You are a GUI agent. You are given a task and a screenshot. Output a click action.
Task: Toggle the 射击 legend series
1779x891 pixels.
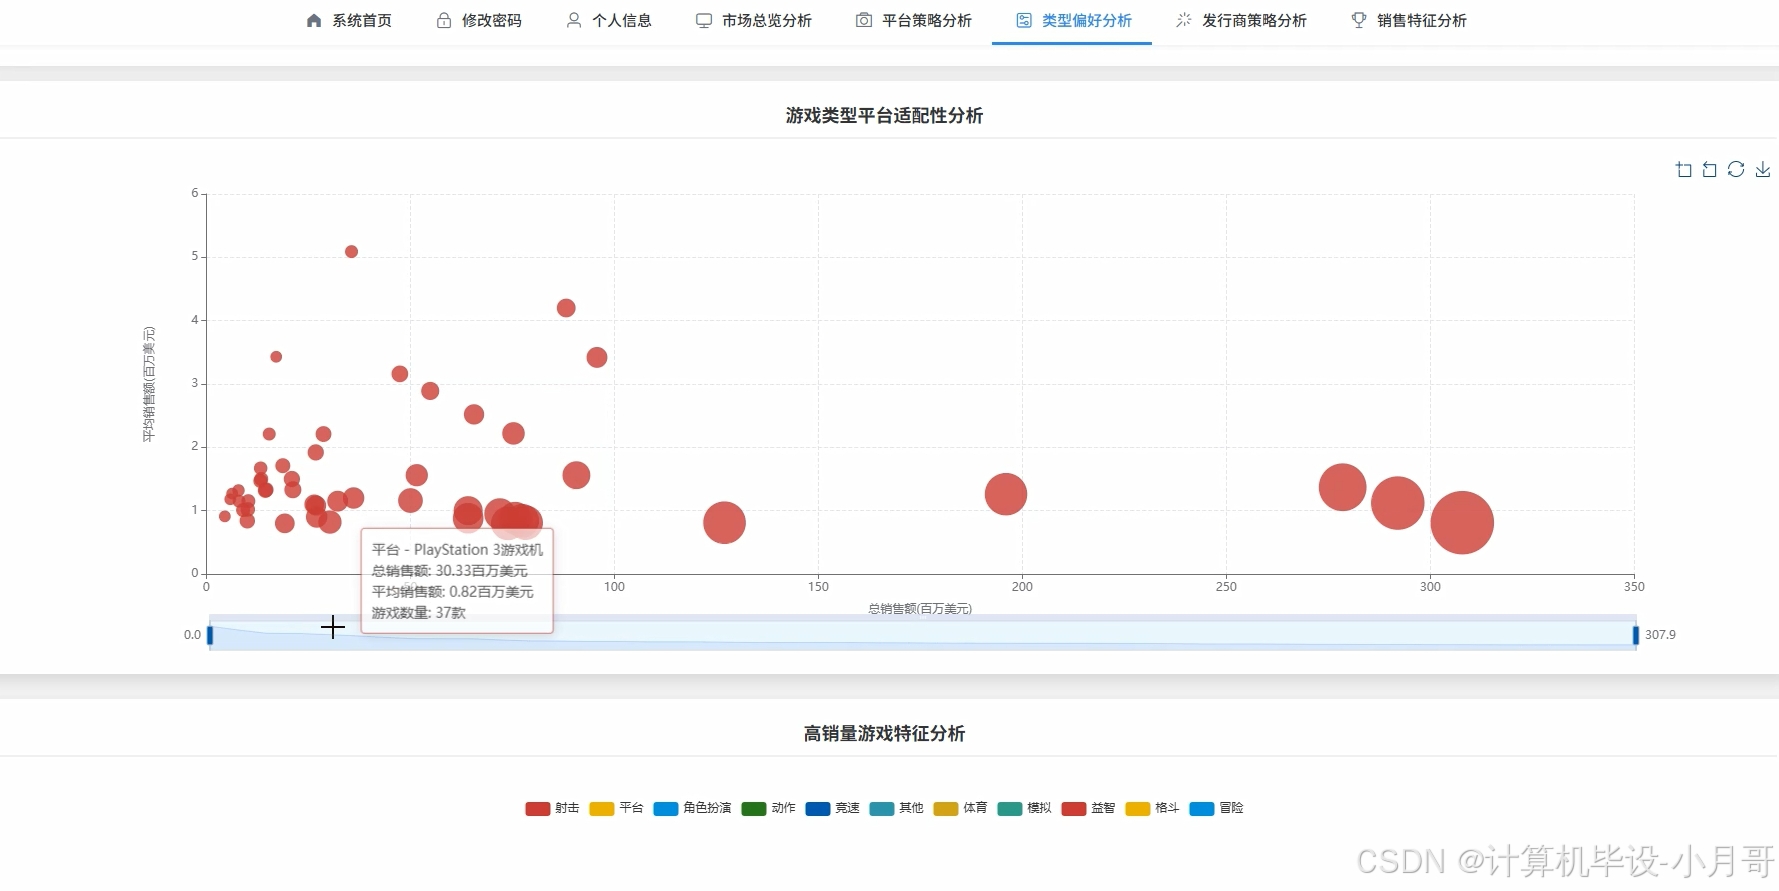(553, 808)
